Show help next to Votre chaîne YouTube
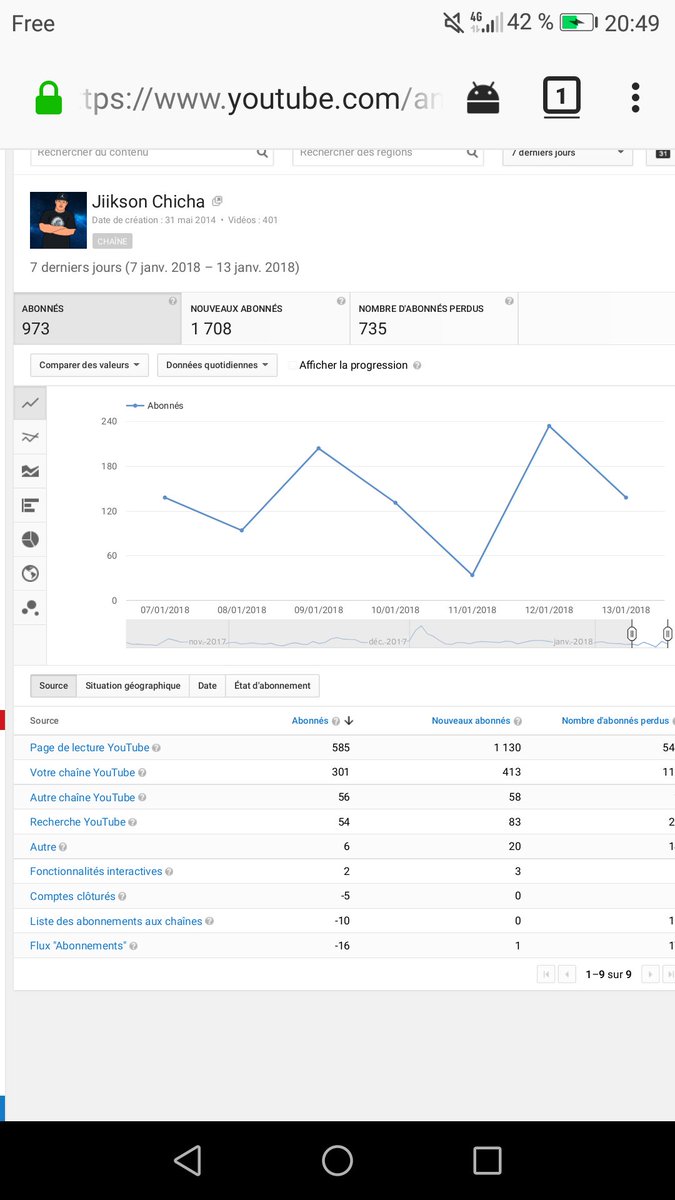This screenshot has height=1200, width=675. (x=142, y=773)
